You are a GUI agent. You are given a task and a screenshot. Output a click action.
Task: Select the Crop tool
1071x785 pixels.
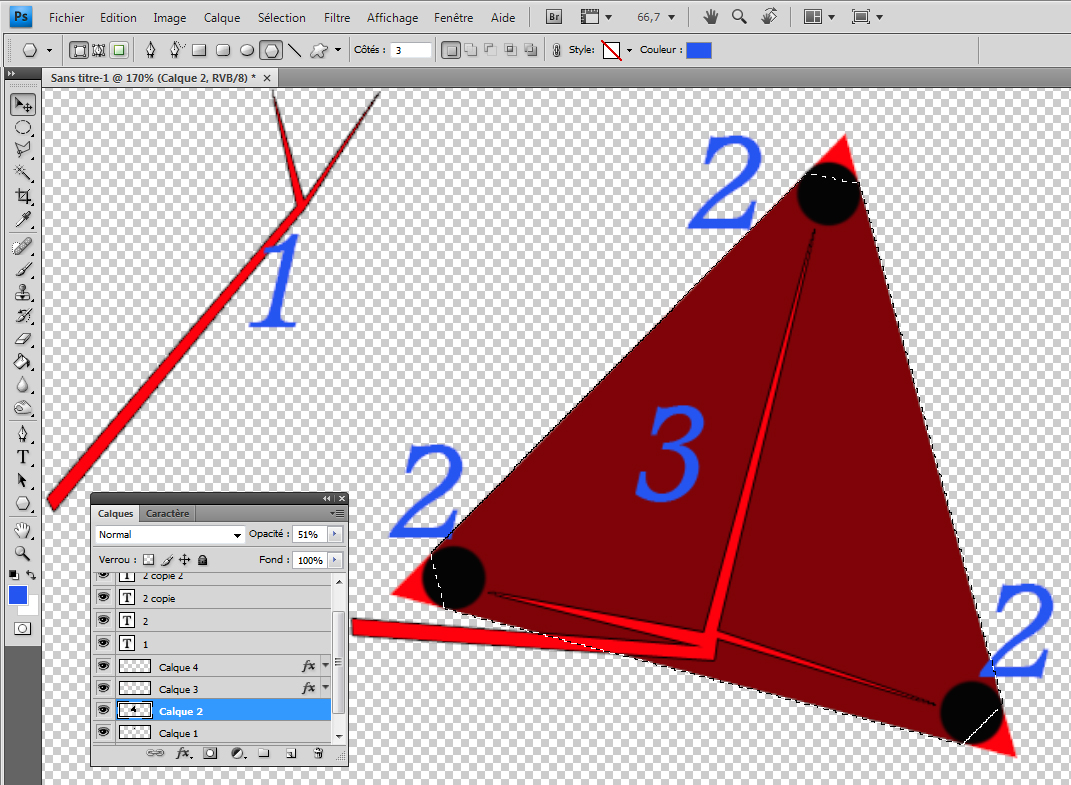(x=23, y=196)
